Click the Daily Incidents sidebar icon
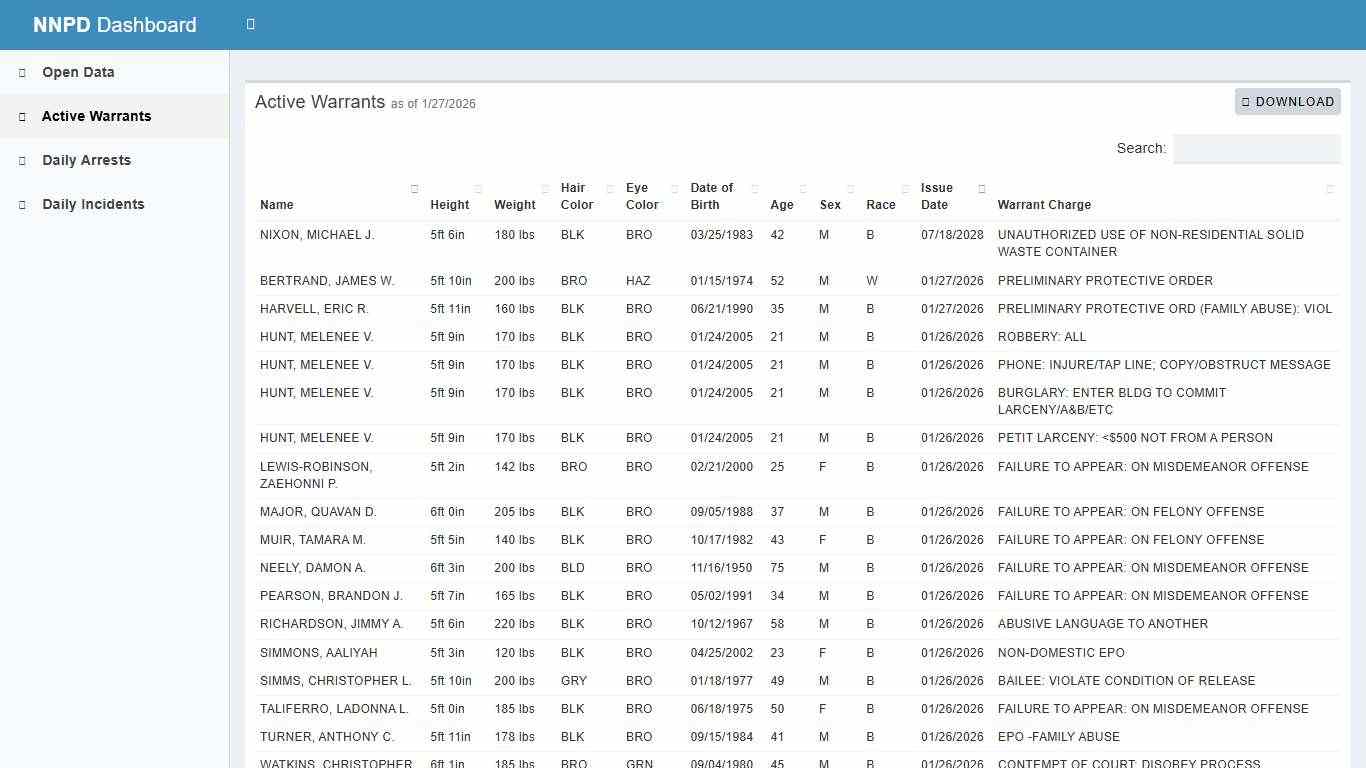 pyautogui.click(x=22, y=204)
